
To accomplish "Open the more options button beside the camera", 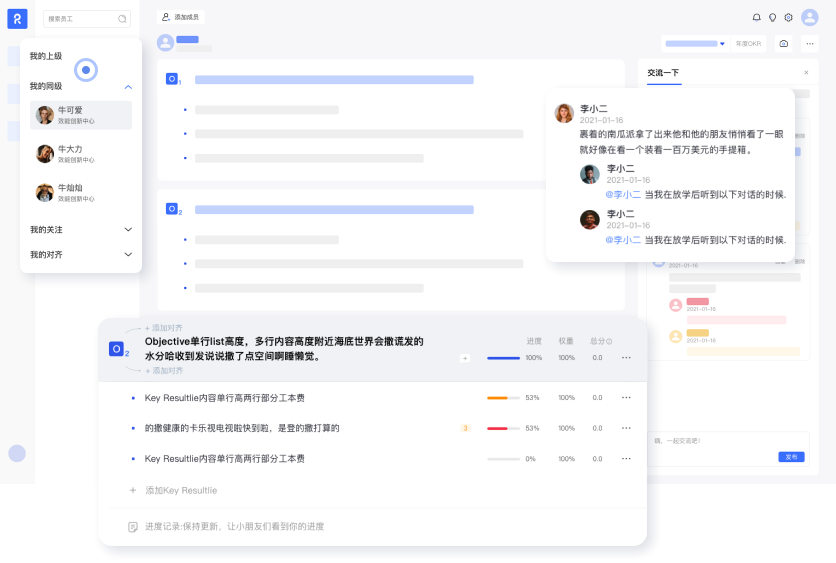I will click(x=810, y=44).
